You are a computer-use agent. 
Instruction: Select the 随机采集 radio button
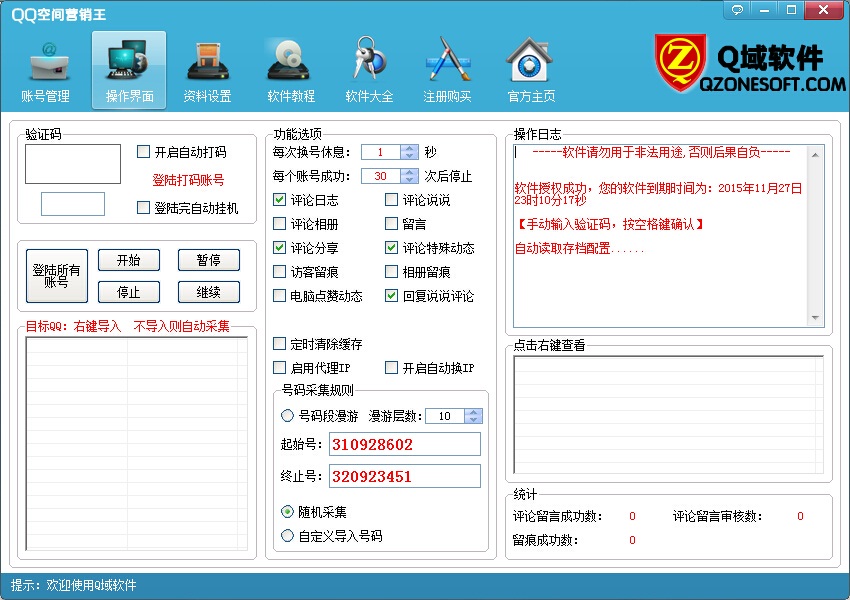point(287,512)
